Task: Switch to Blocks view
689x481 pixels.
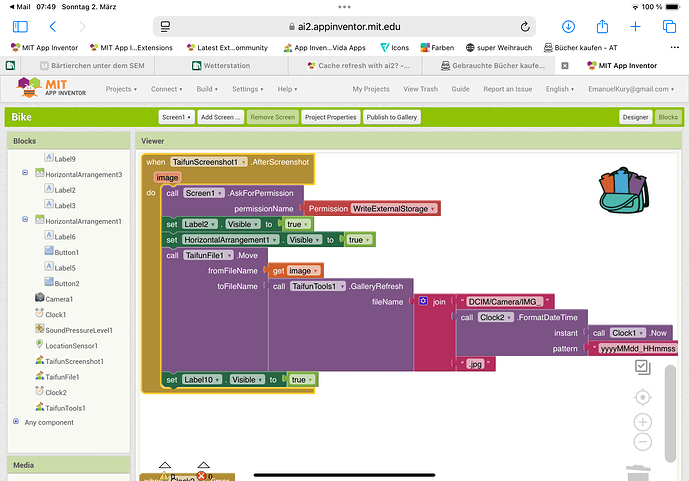Action: (x=668, y=117)
